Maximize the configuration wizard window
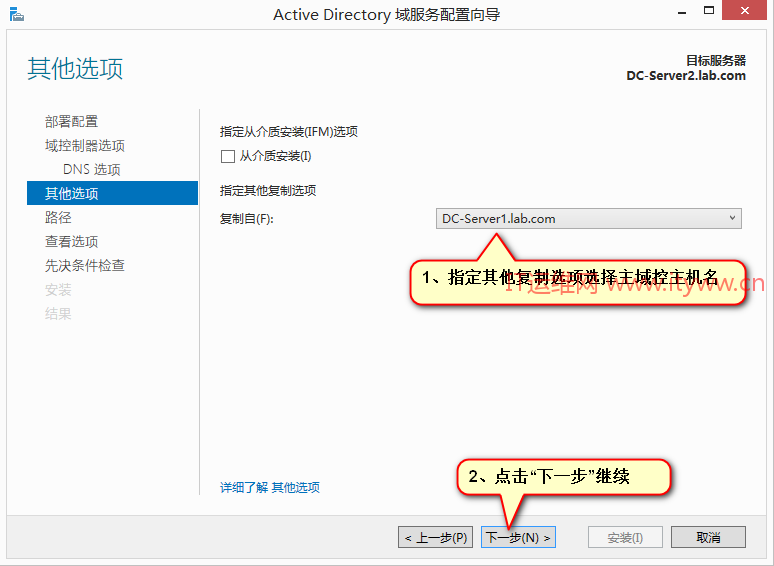Viewport: 774px width, 566px height. [x=709, y=11]
